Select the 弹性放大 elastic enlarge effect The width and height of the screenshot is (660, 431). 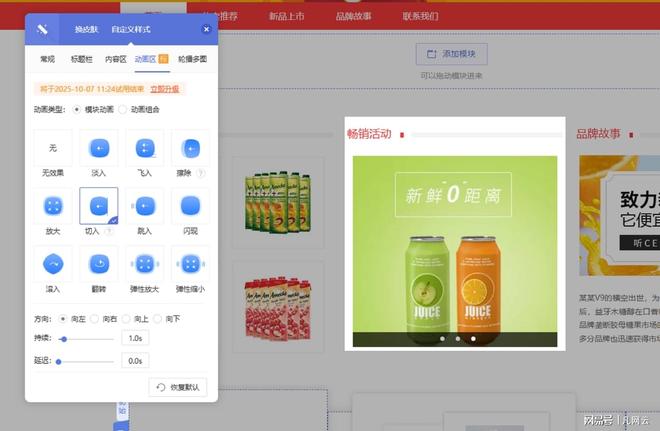(145, 265)
